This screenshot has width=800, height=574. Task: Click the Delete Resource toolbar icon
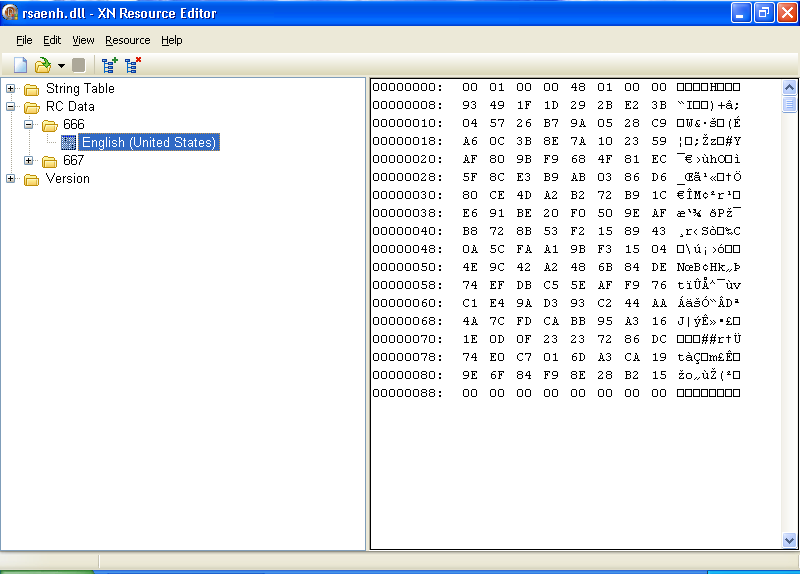tap(132, 65)
